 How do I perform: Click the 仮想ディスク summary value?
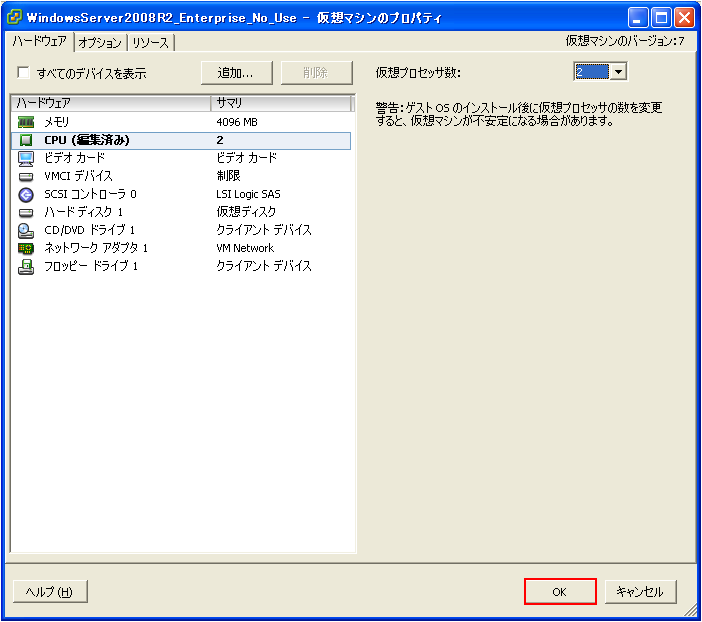pos(246,212)
